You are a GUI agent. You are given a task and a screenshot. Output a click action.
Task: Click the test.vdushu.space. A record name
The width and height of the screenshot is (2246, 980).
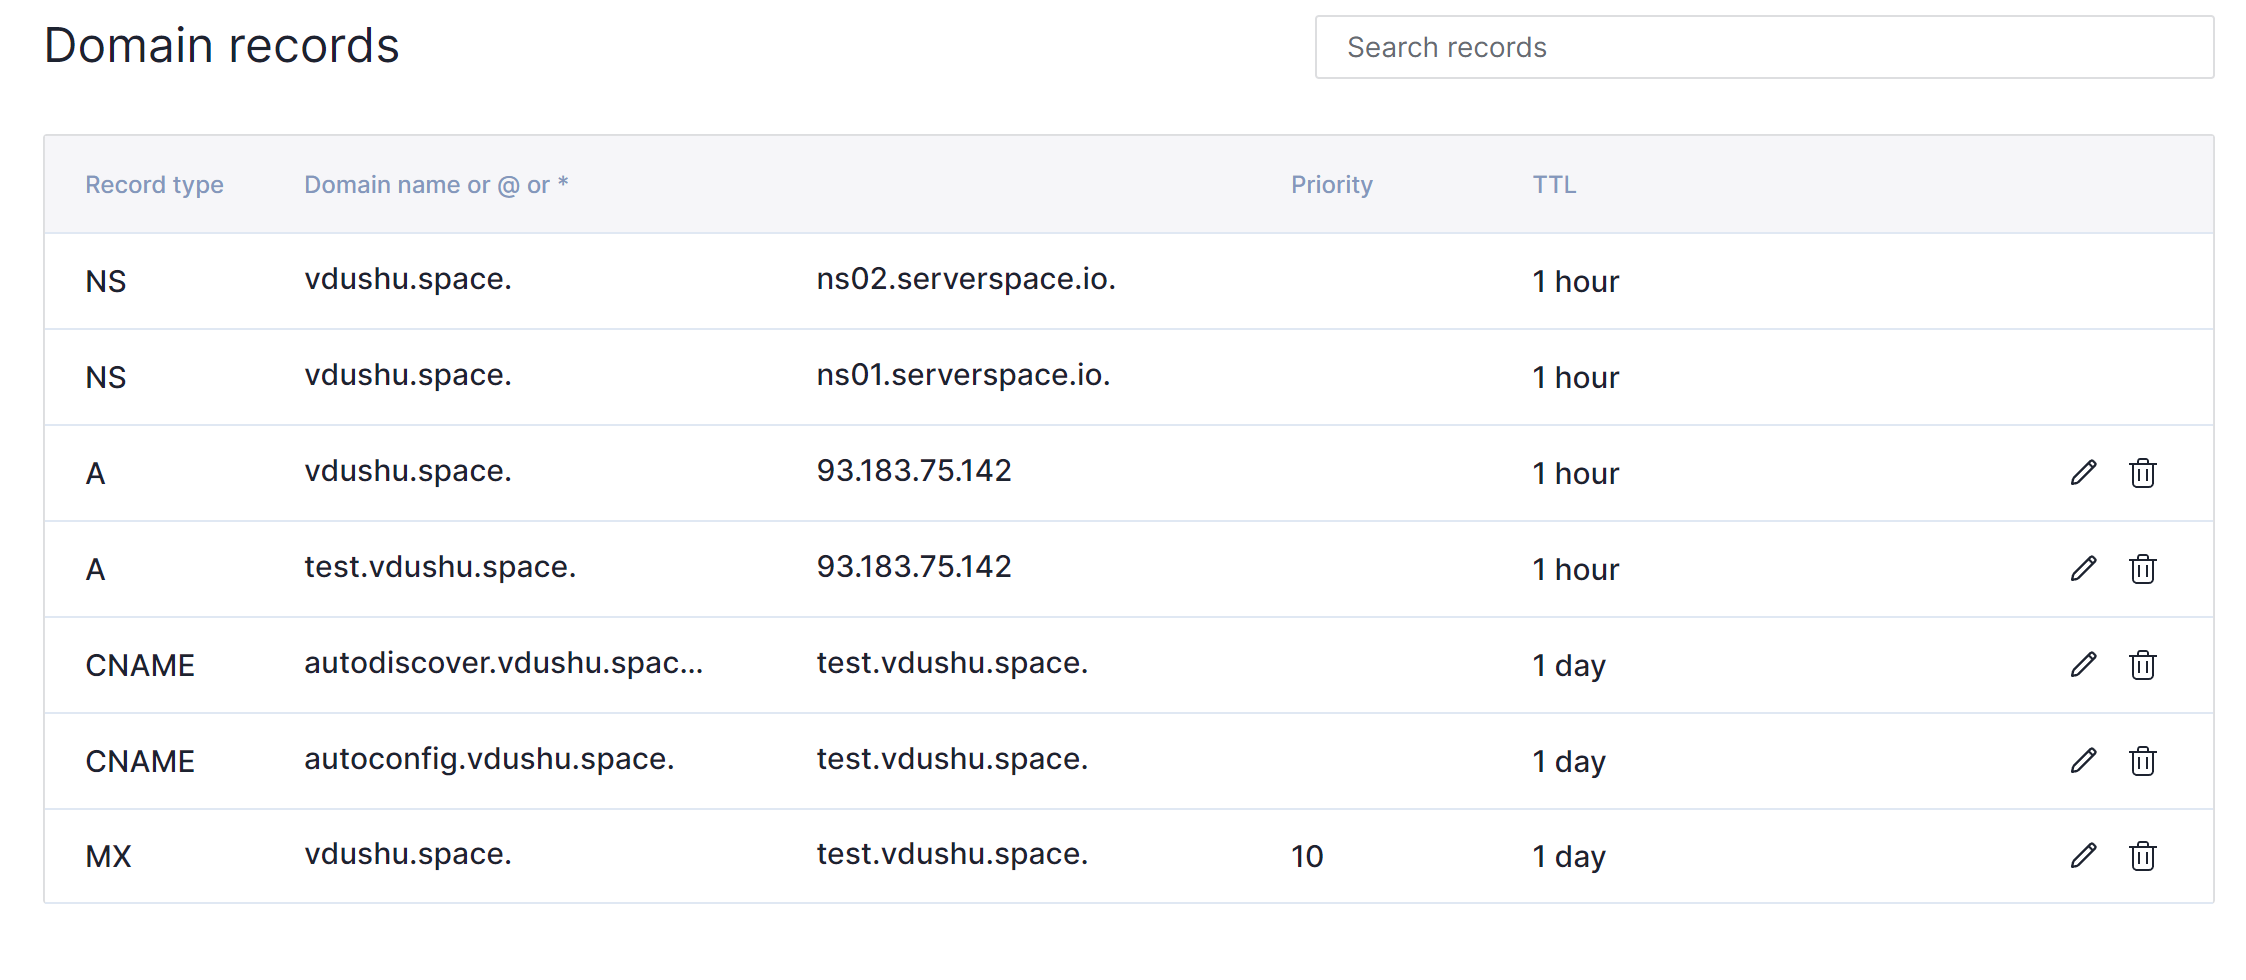(x=440, y=567)
